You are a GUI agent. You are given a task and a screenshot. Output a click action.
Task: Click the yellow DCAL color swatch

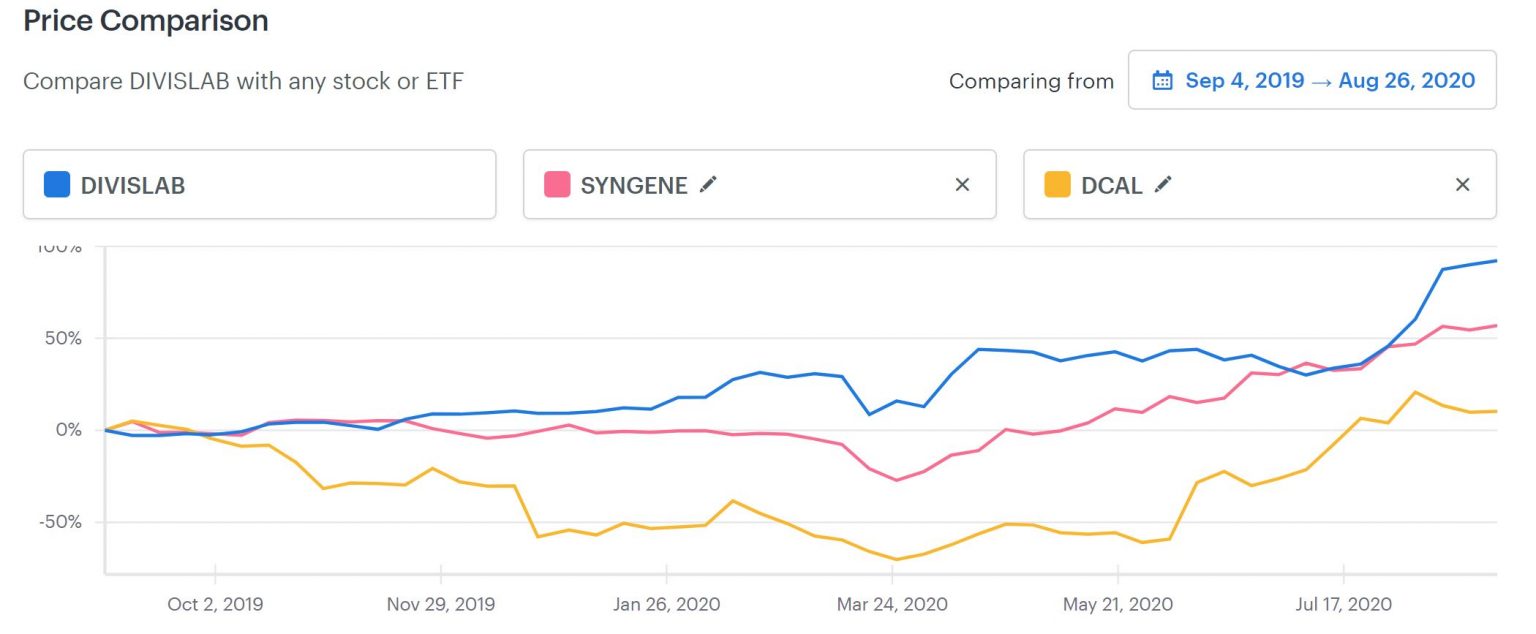pos(1057,185)
